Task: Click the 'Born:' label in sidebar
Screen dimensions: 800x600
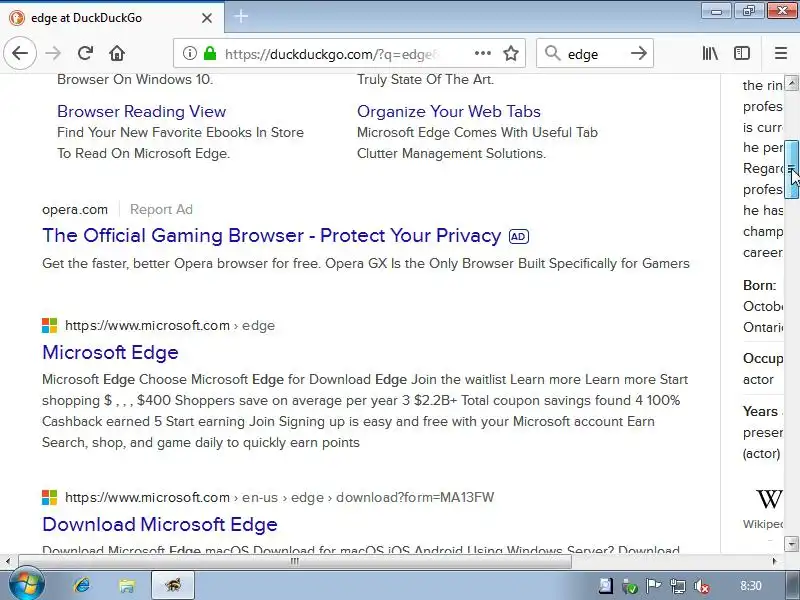Action: (x=759, y=285)
